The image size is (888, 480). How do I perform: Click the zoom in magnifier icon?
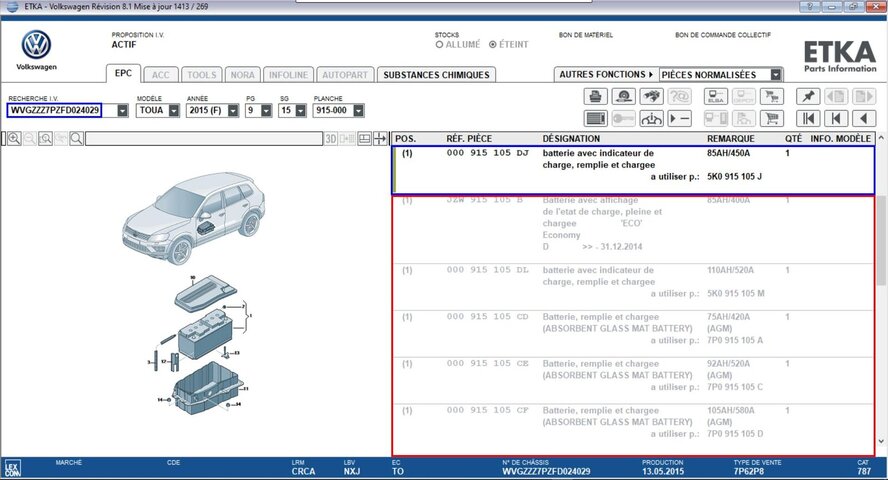pyautogui.click(x=14, y=139)
